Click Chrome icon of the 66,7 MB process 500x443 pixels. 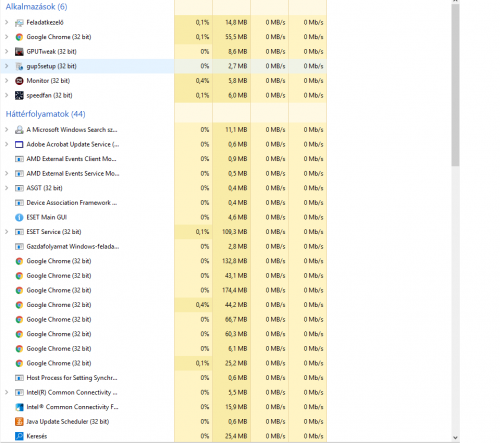coord(19,320)
